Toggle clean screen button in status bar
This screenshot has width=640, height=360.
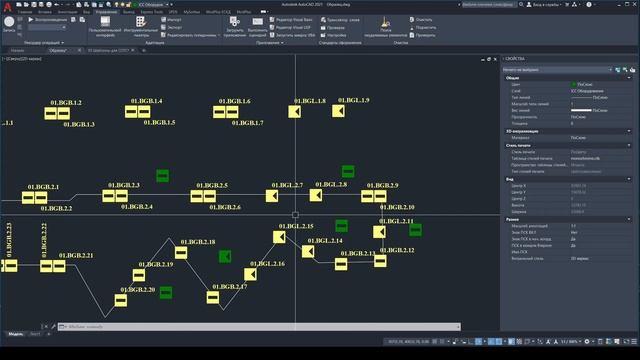626,341
